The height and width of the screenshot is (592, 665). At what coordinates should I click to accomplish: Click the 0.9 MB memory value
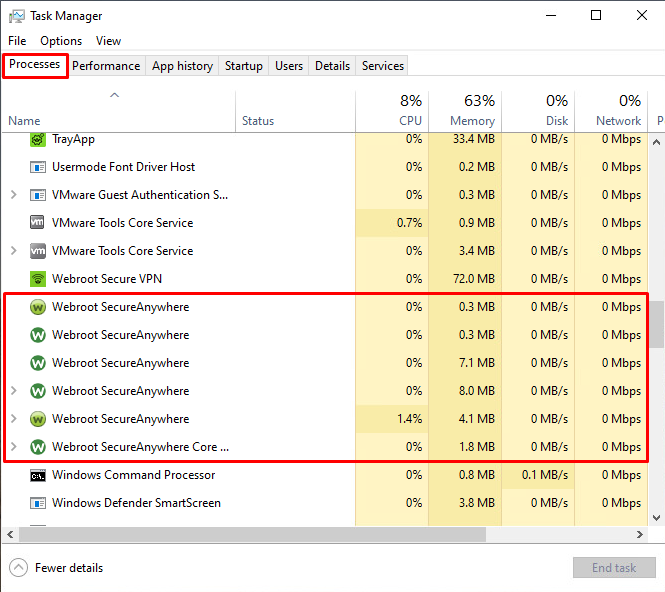tap(477, 223)
